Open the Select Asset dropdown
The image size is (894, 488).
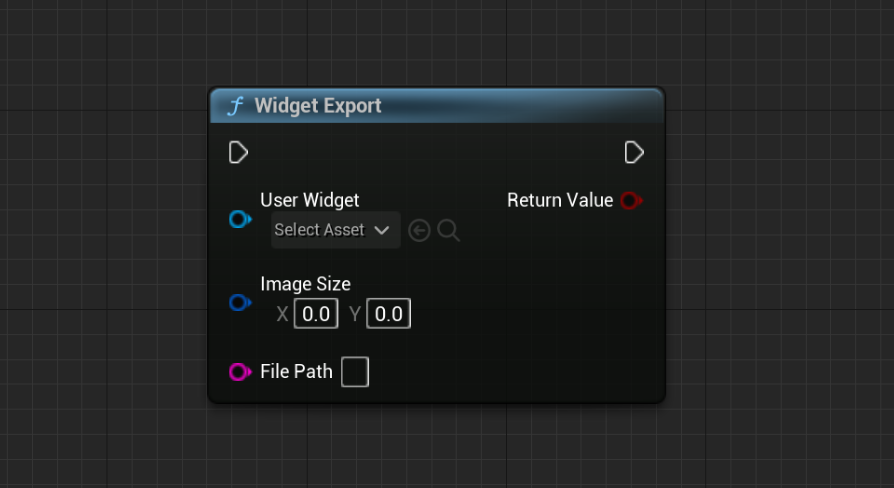[x=335, y=230]
